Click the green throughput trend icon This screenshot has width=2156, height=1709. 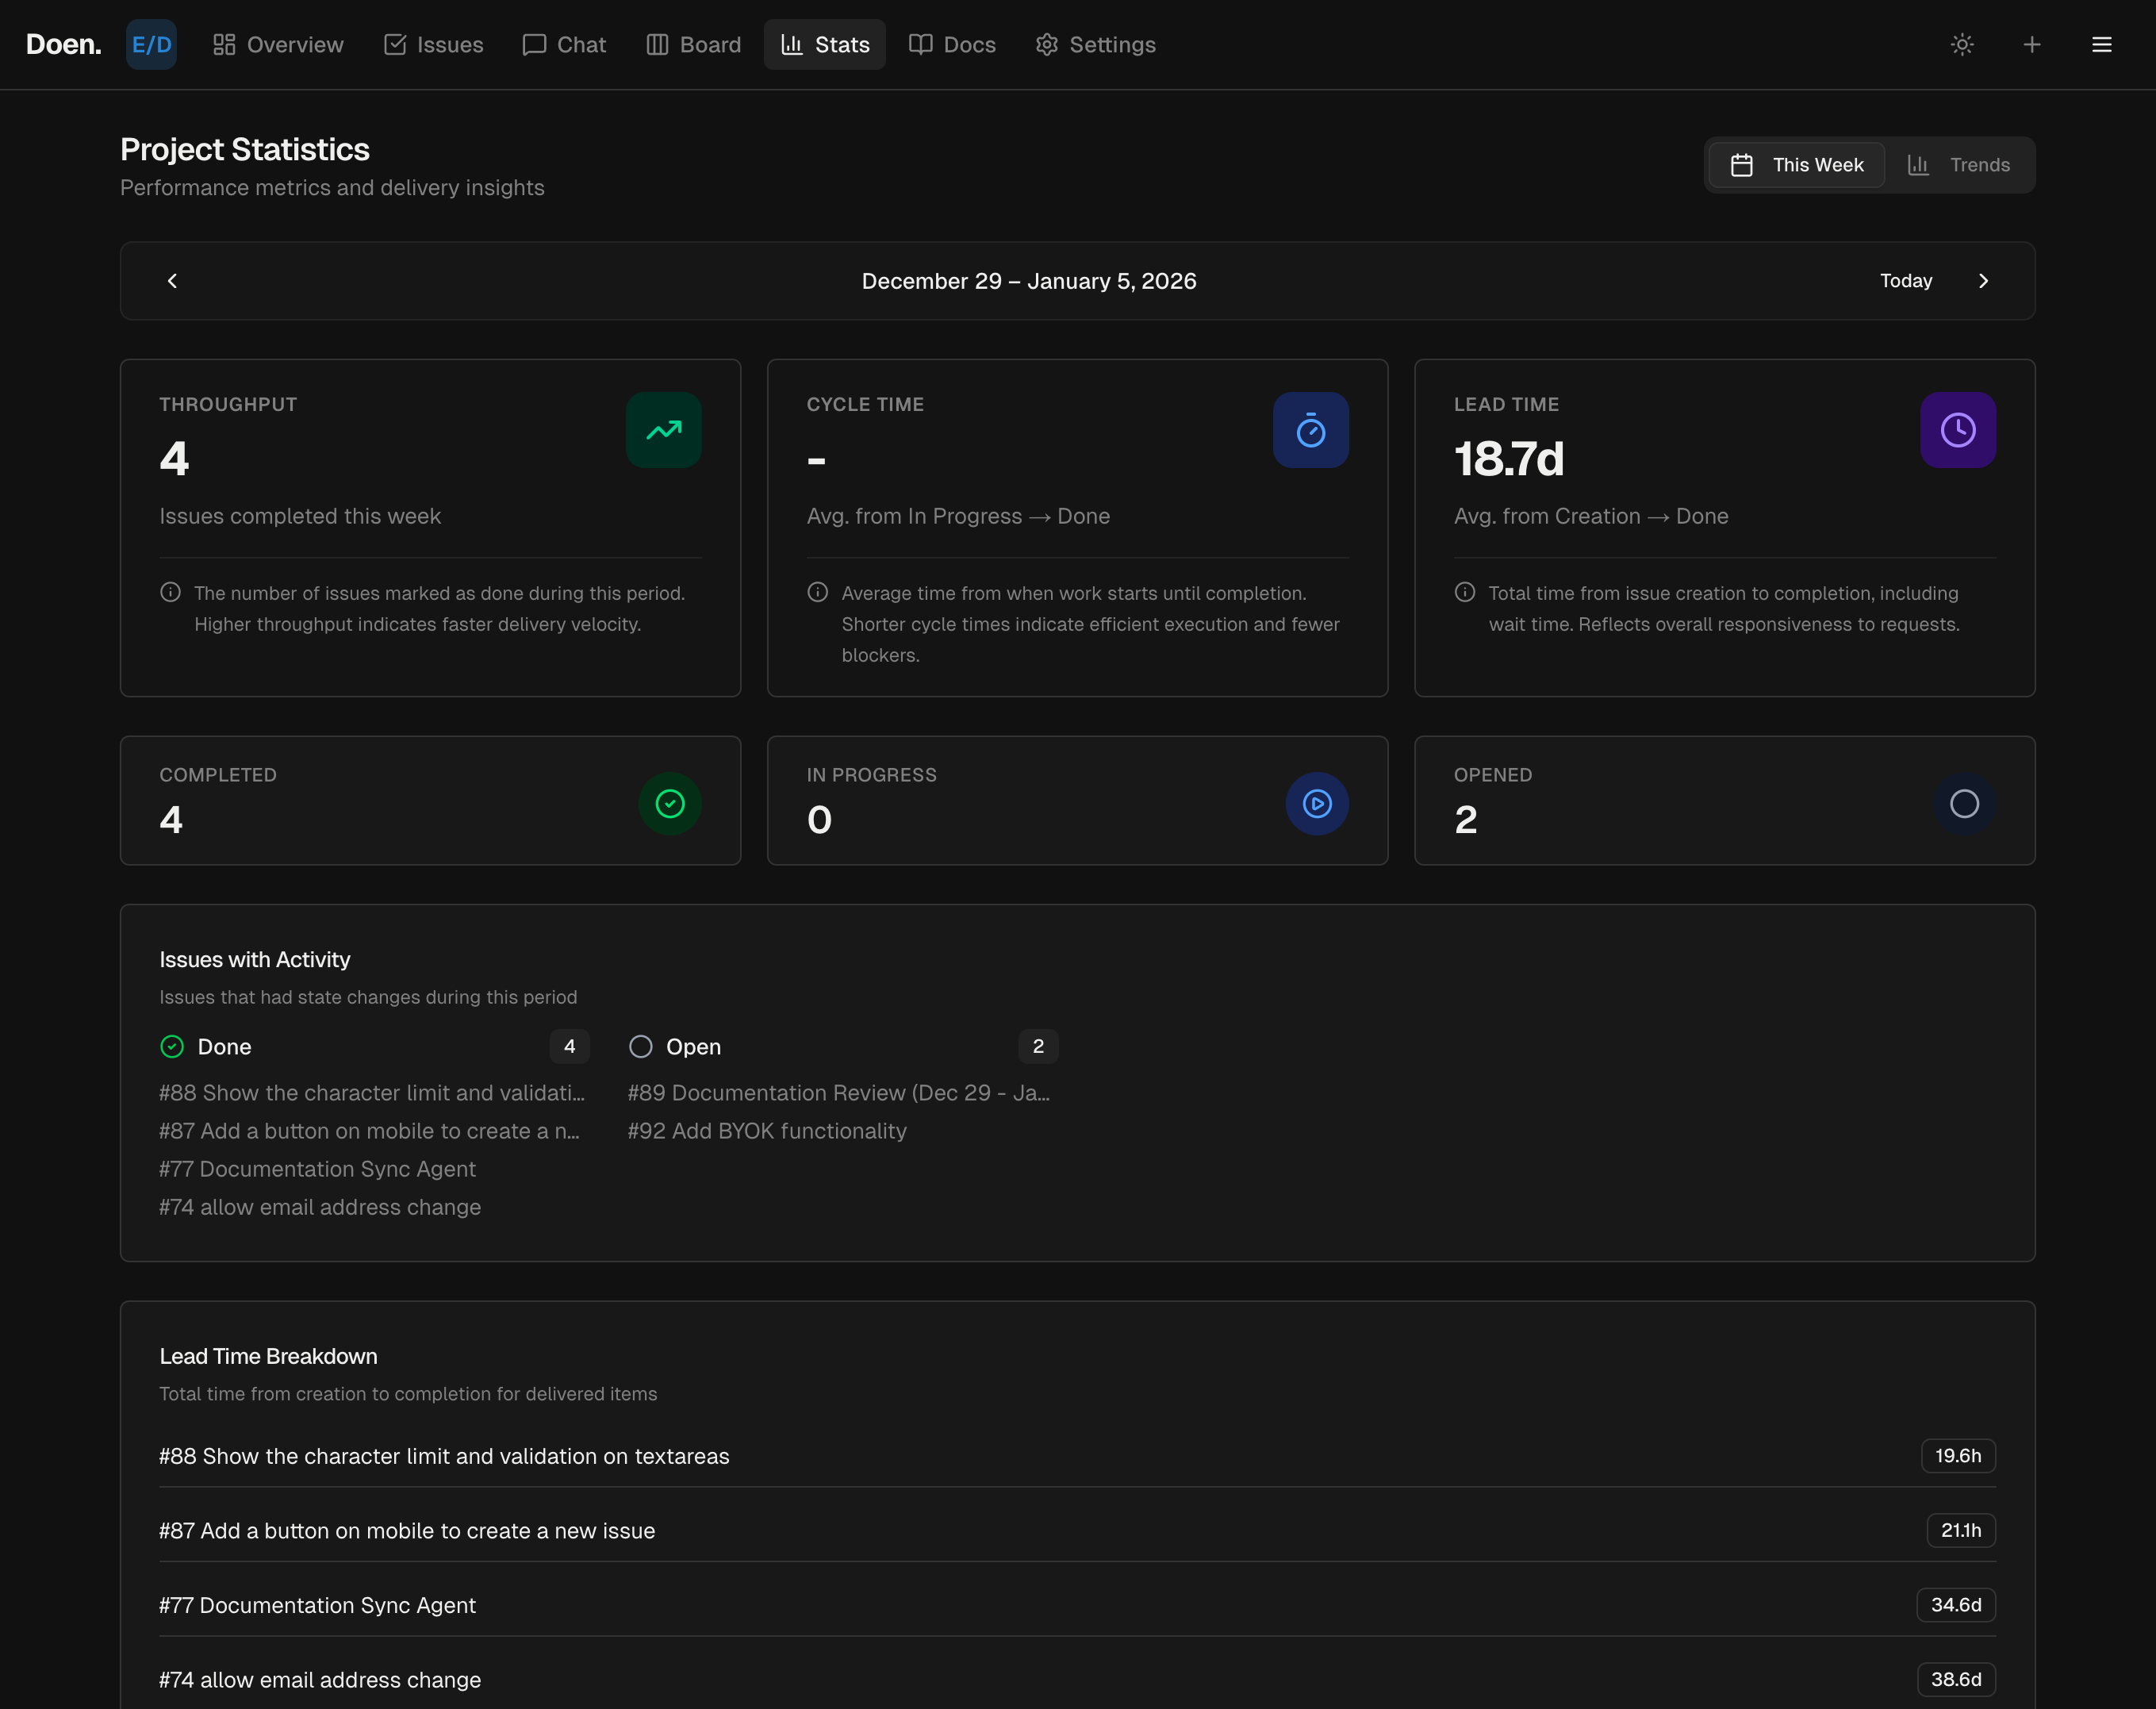(663, 430)
